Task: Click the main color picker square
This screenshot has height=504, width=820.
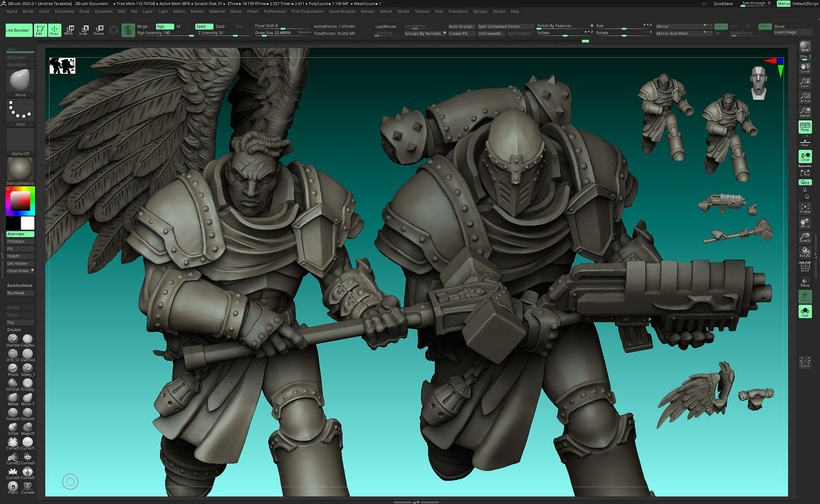Action: (20, 201)
